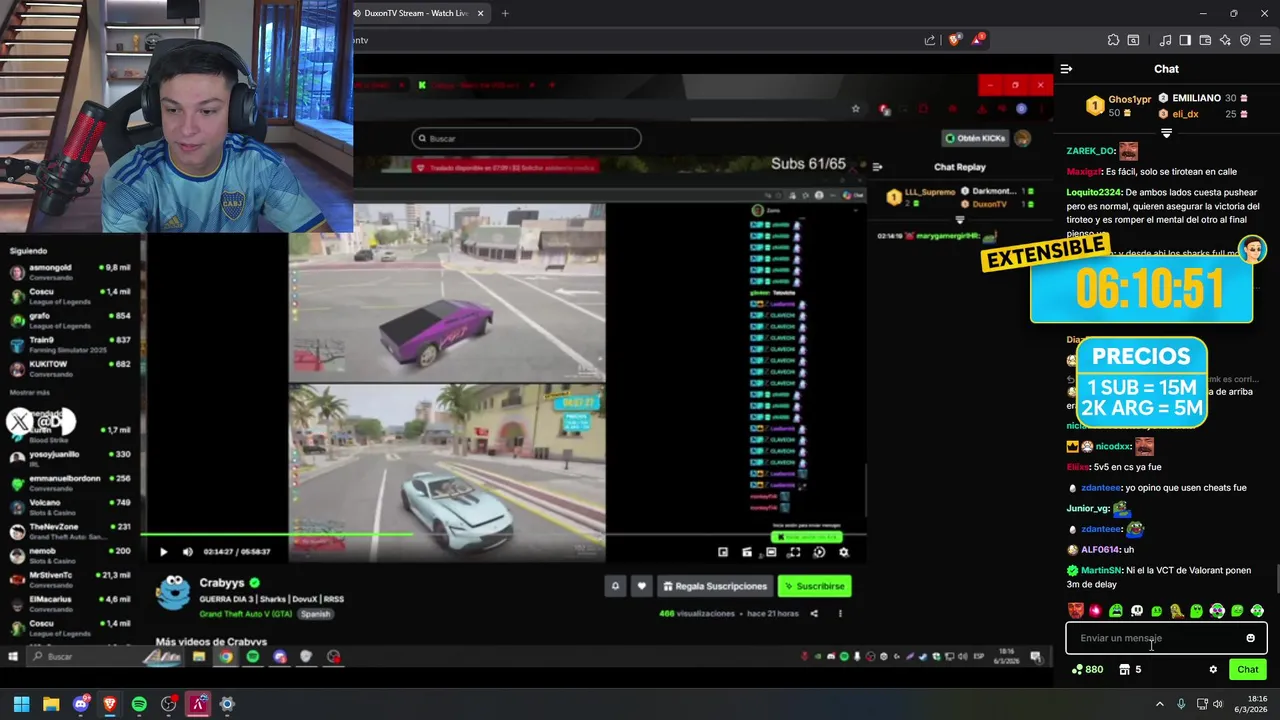Open Volcano channel in sidebar
The height and width of the screenshot is (720, 1280).
click(x=70, y=506)
